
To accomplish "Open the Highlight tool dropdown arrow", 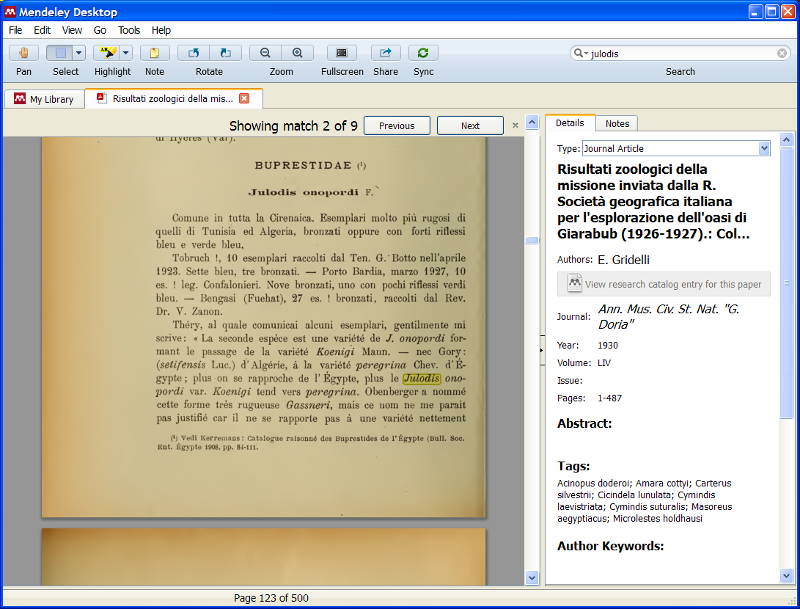I will [126, 53].
